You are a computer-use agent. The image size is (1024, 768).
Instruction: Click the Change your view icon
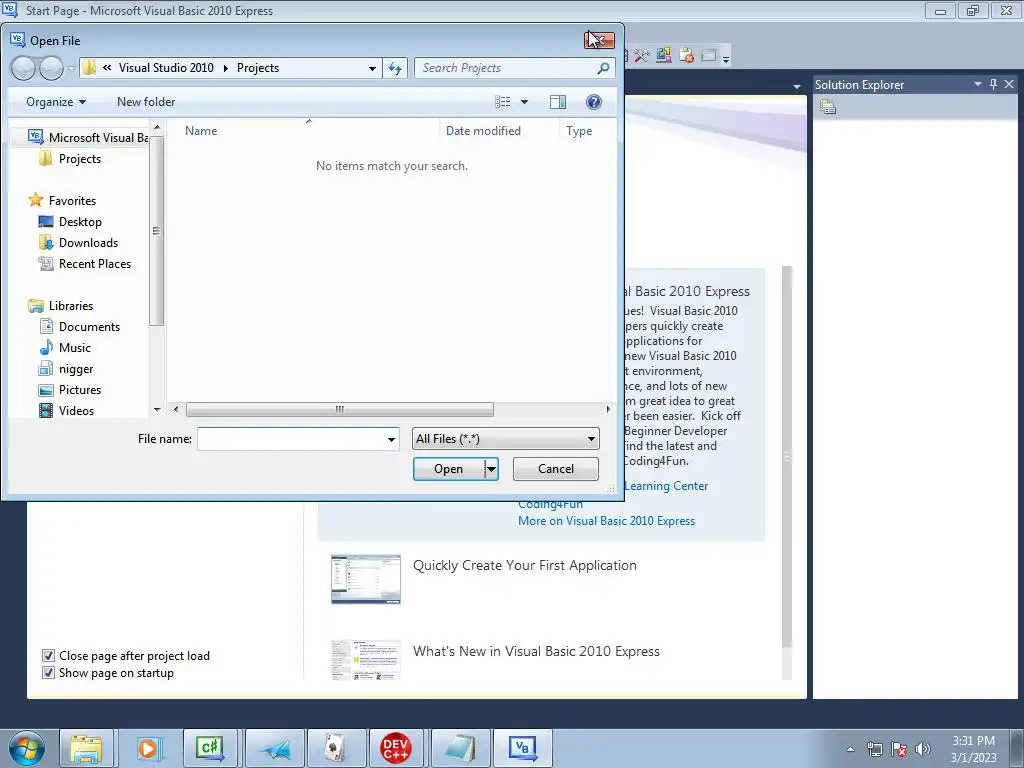(503, 102)
